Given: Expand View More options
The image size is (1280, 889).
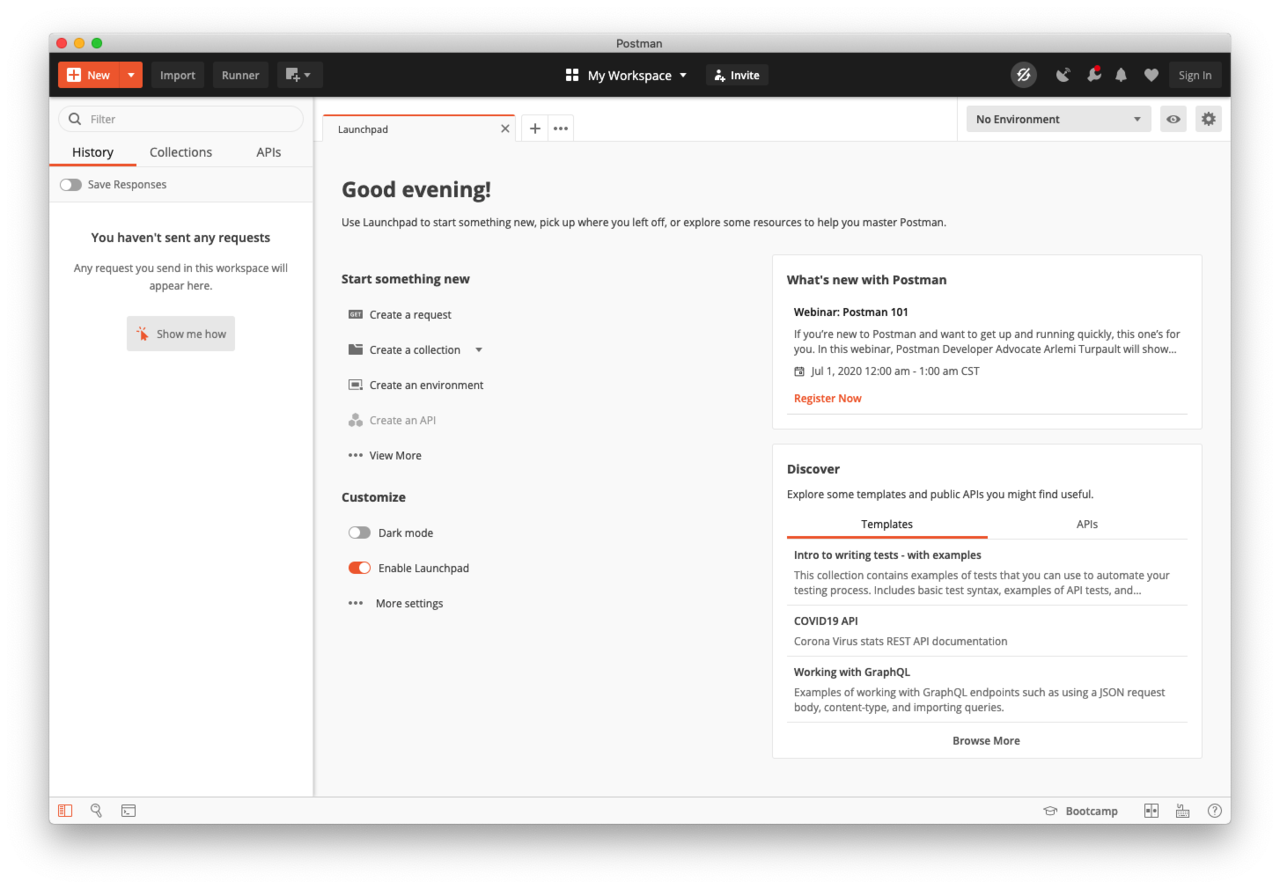Looking at the screenshot, I should [x=385, y=455].
